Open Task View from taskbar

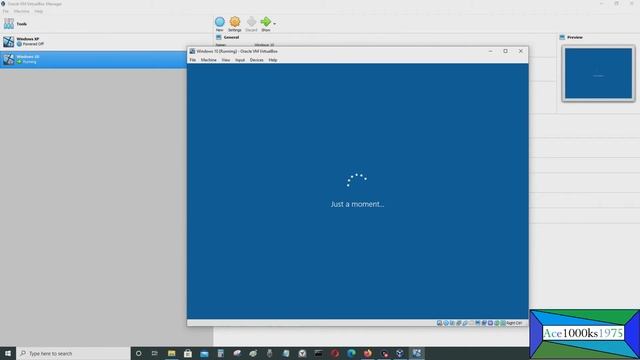pos(155,353)
